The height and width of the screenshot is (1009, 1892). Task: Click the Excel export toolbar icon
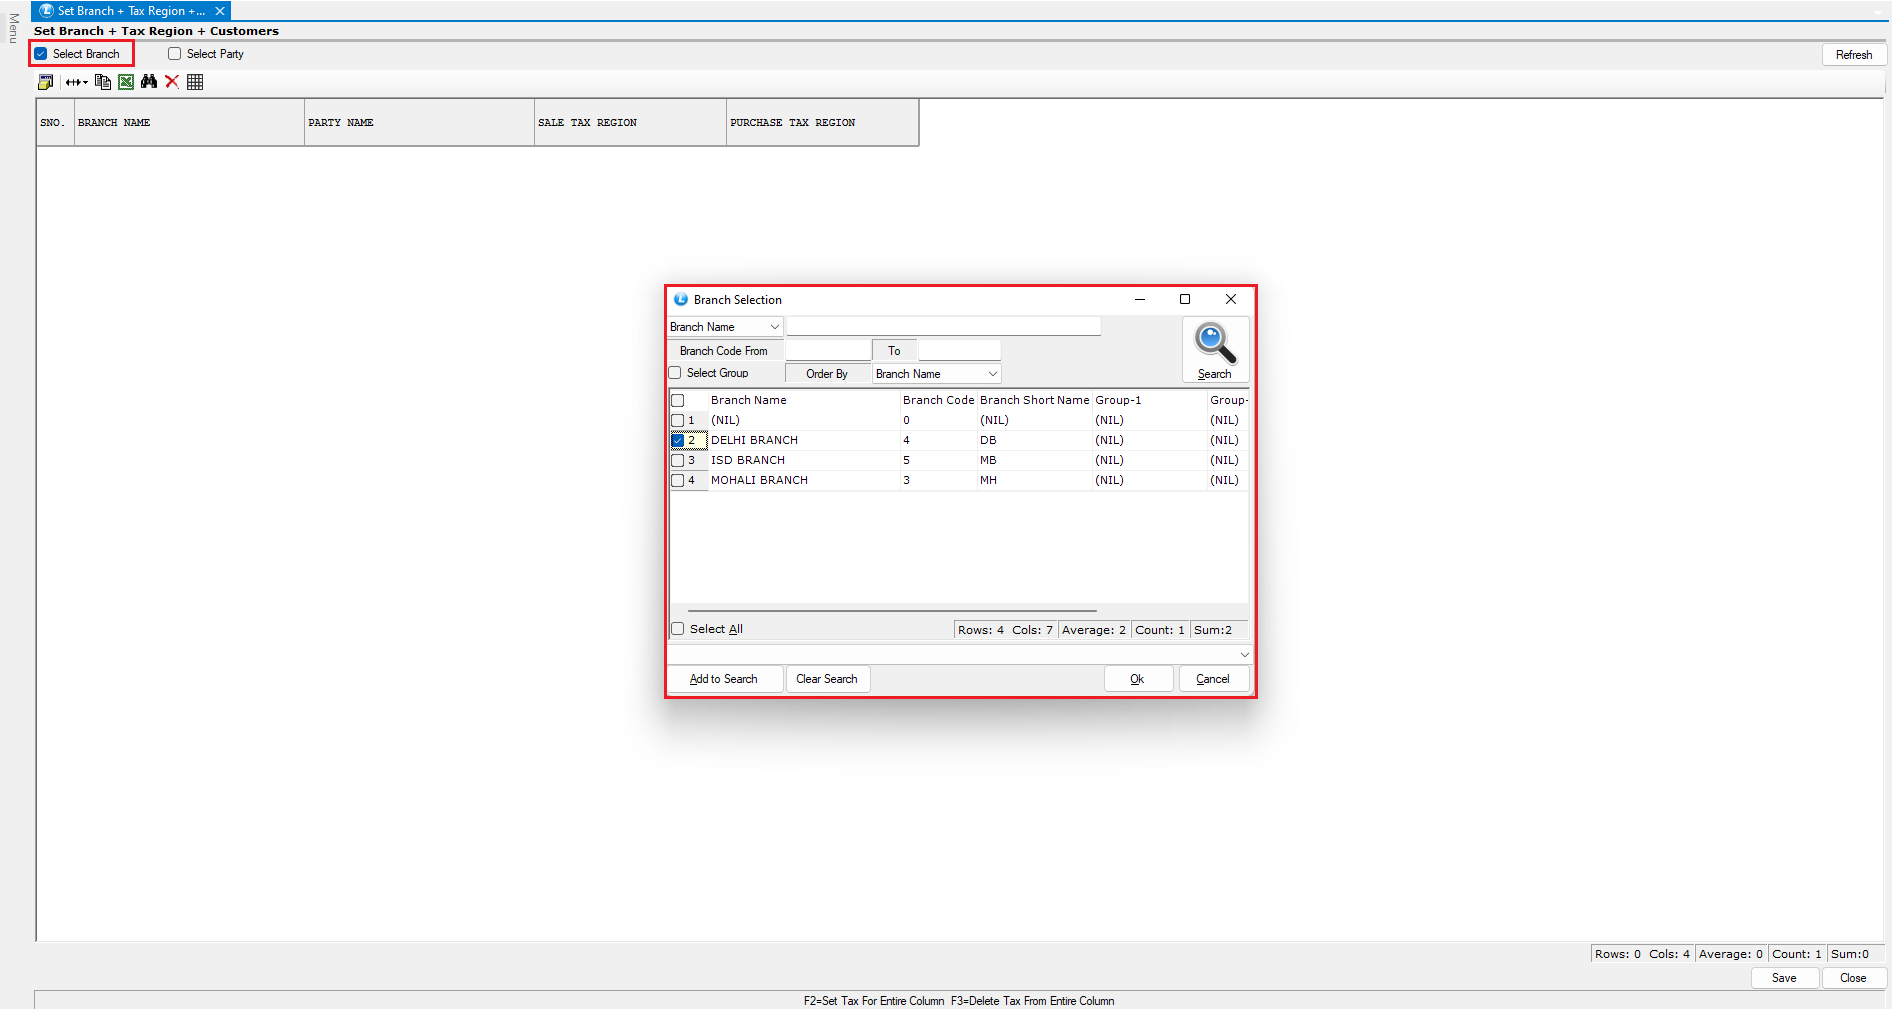126,82
